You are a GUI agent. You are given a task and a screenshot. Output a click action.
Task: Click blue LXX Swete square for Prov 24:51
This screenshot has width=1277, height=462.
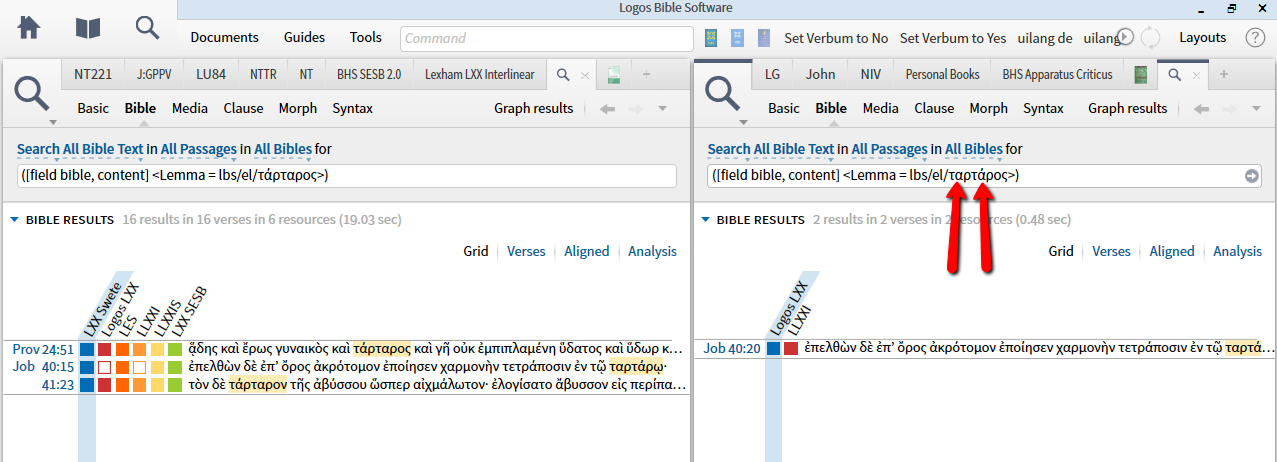(87, 350)
